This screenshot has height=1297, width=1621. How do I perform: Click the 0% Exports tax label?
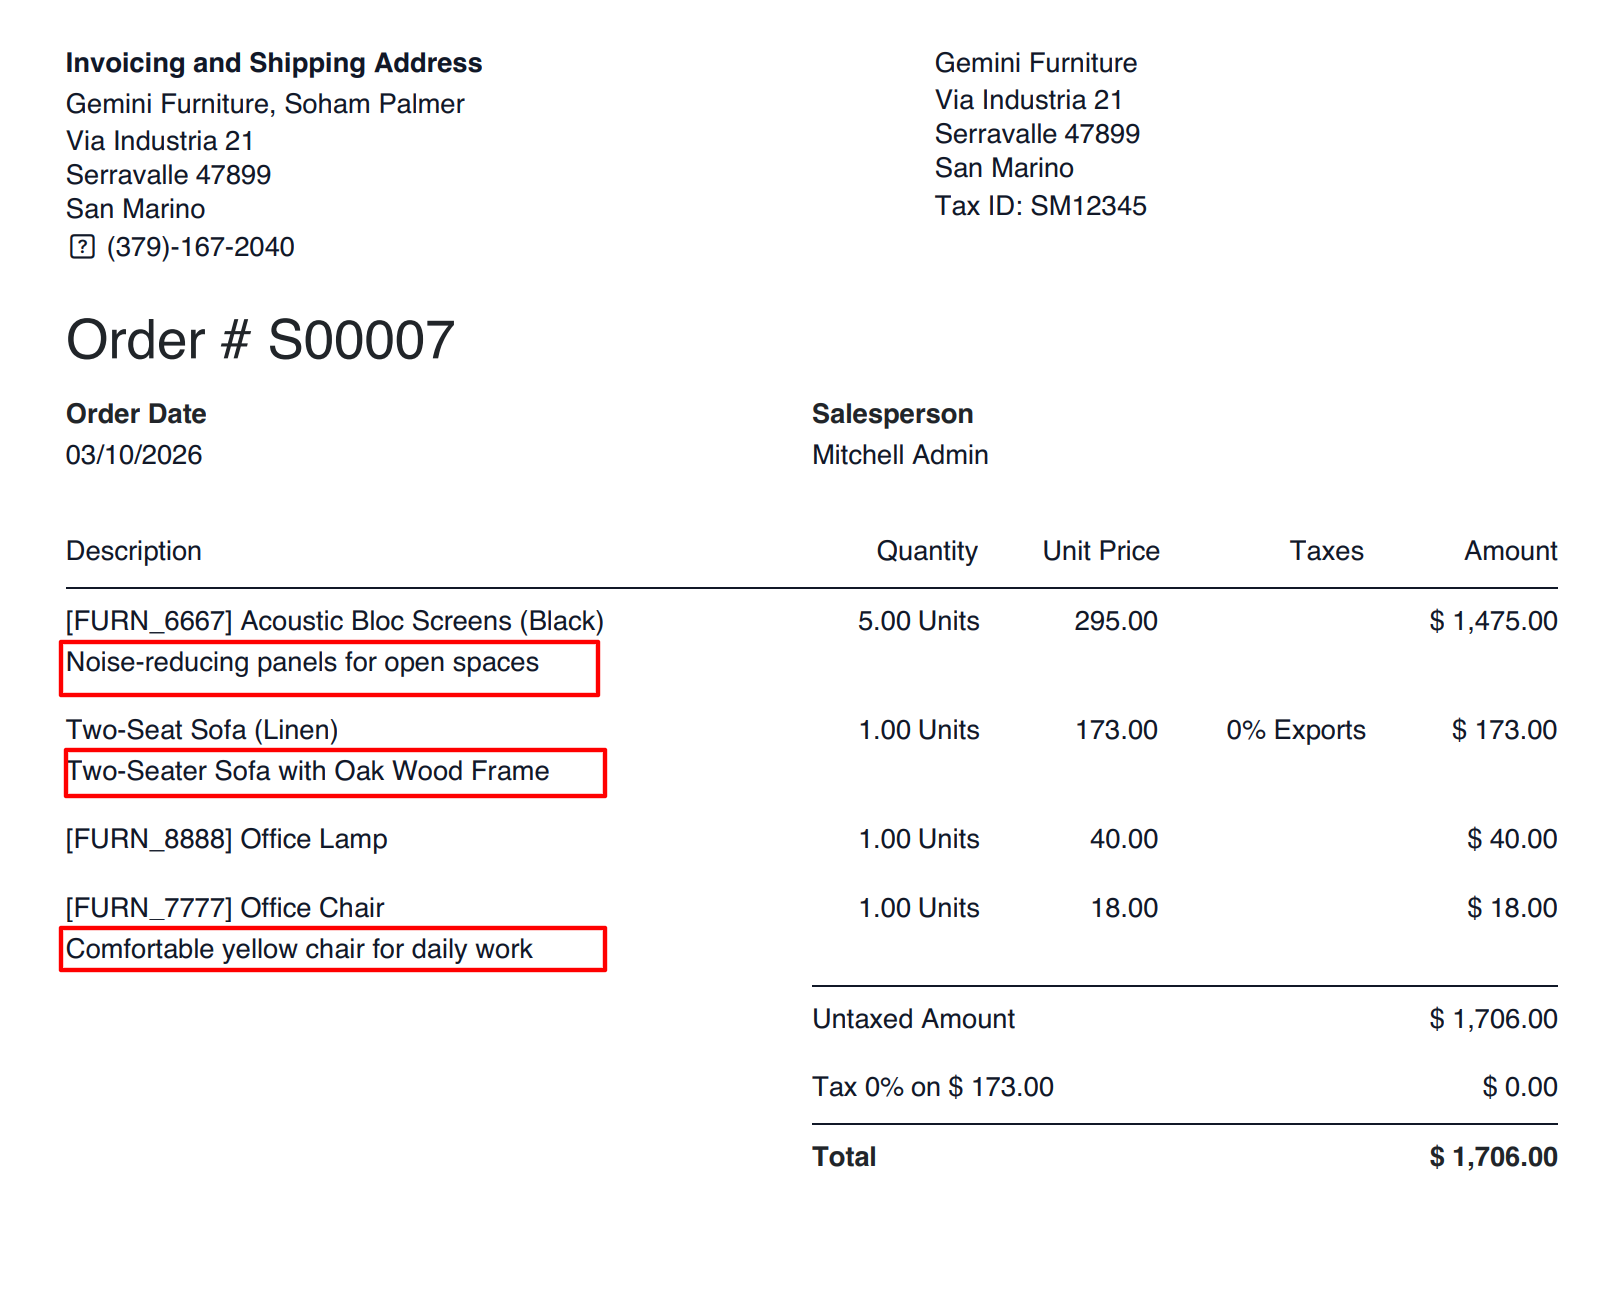(1296, 730)
